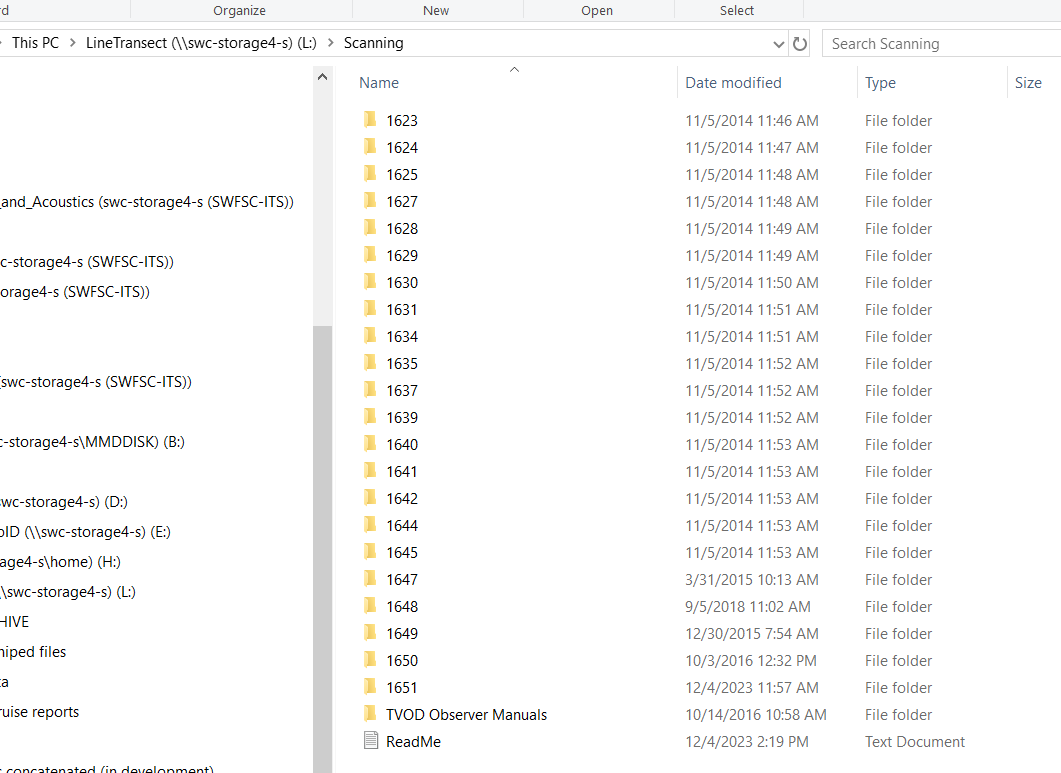The image size is (1061, 773).
Task: Click the folder icon next to 1623
Action: pyautogui.click(x=370, y=121)
